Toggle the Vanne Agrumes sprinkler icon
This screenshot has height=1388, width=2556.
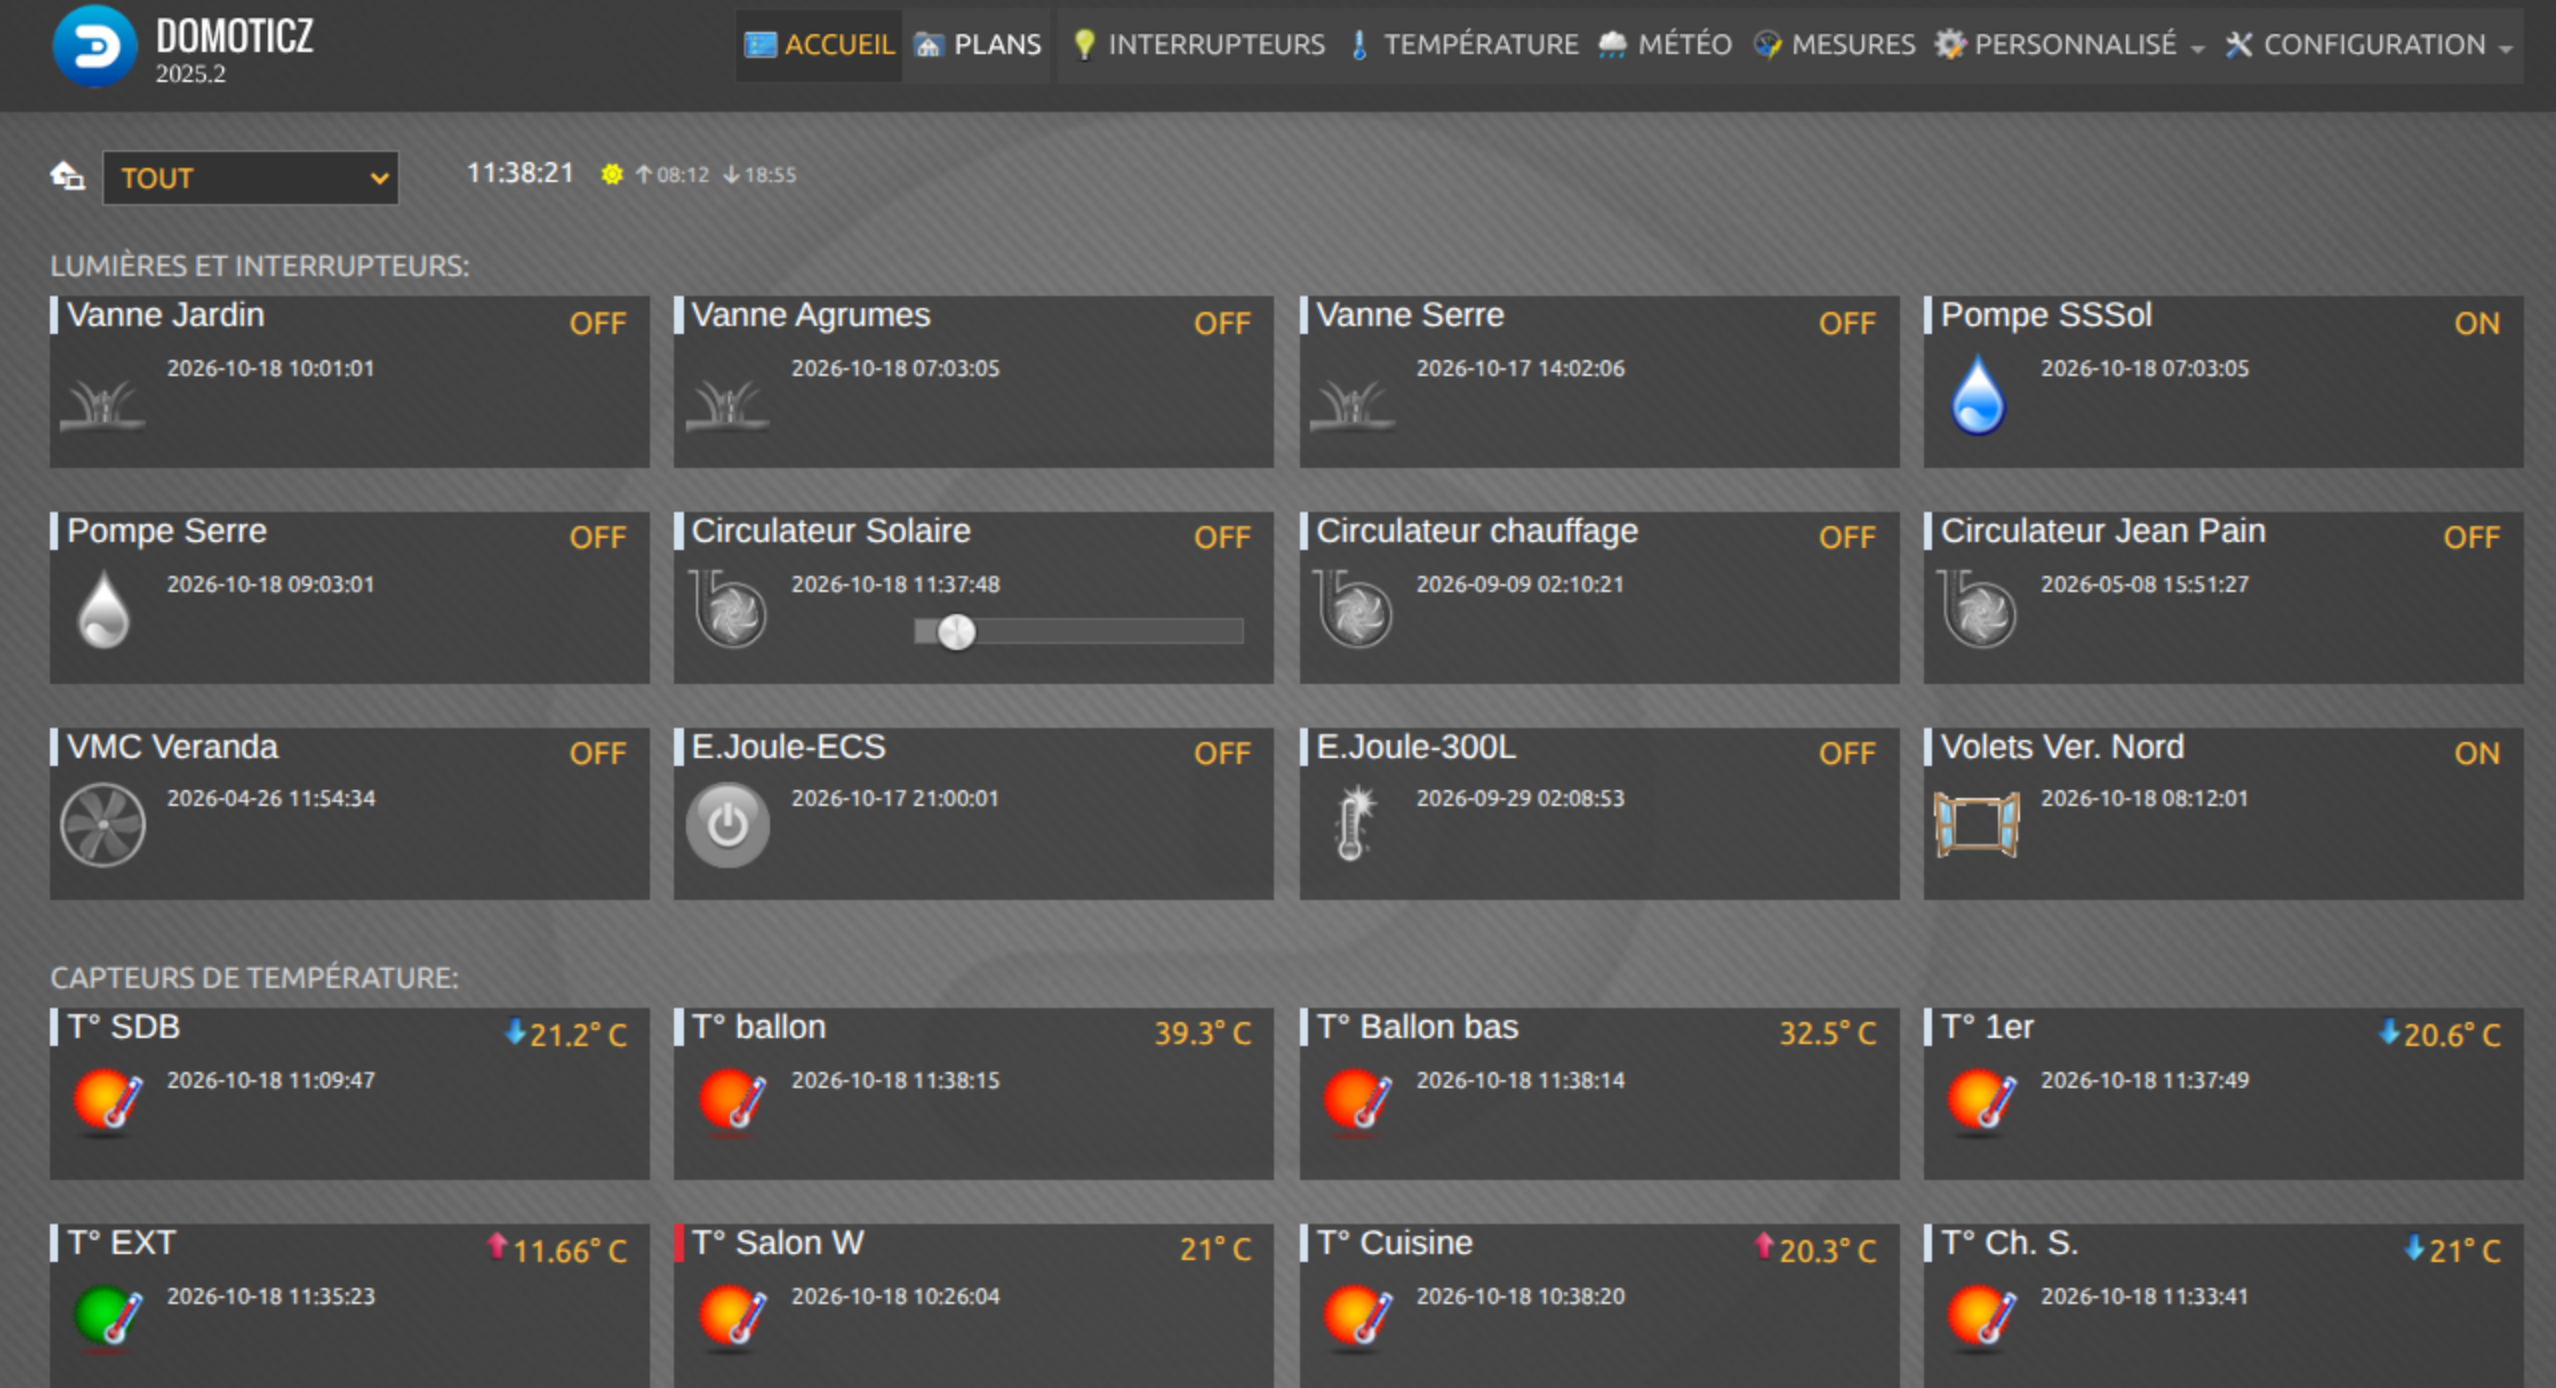pyautogui.click(x=727, y=405)
